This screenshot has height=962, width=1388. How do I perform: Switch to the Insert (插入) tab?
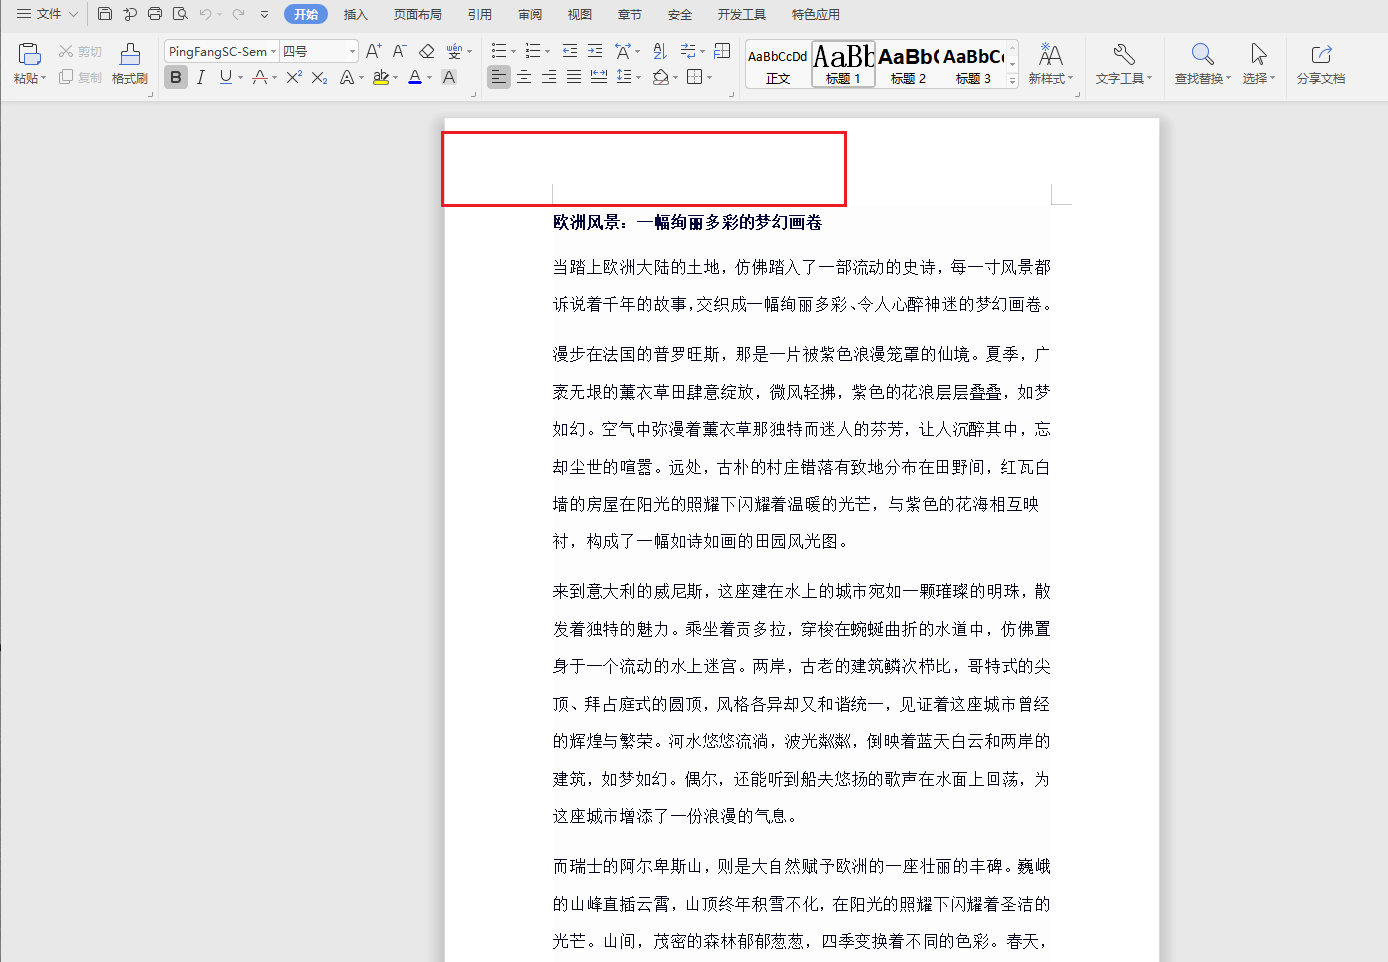[355, 14]
